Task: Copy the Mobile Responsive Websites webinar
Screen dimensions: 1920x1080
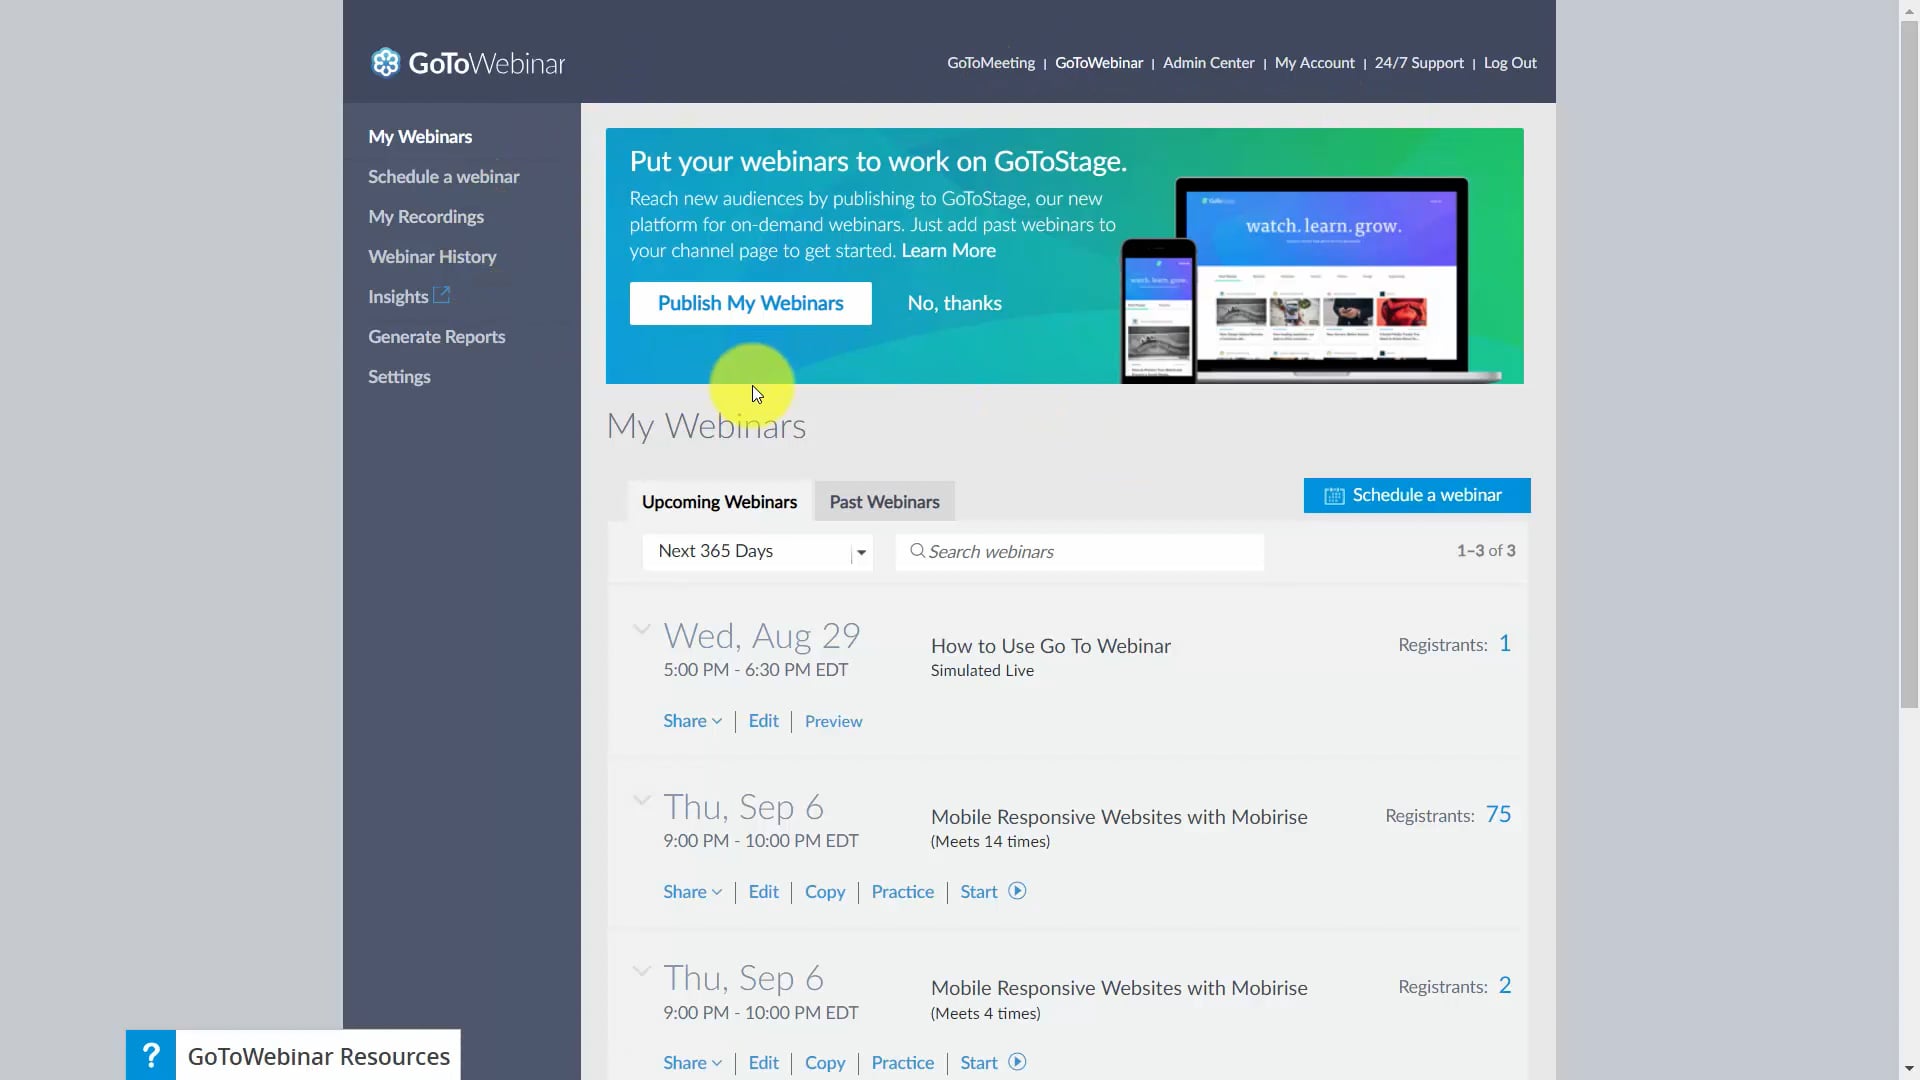Action: pos(825,890)
